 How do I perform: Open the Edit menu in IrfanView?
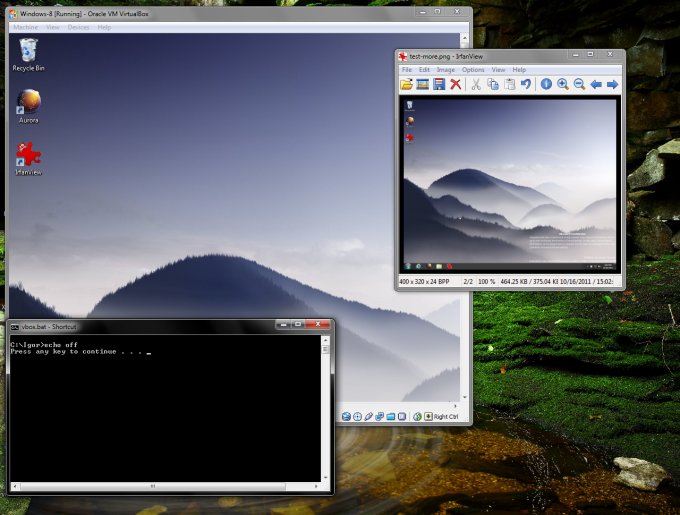click(x=424, y=70)
